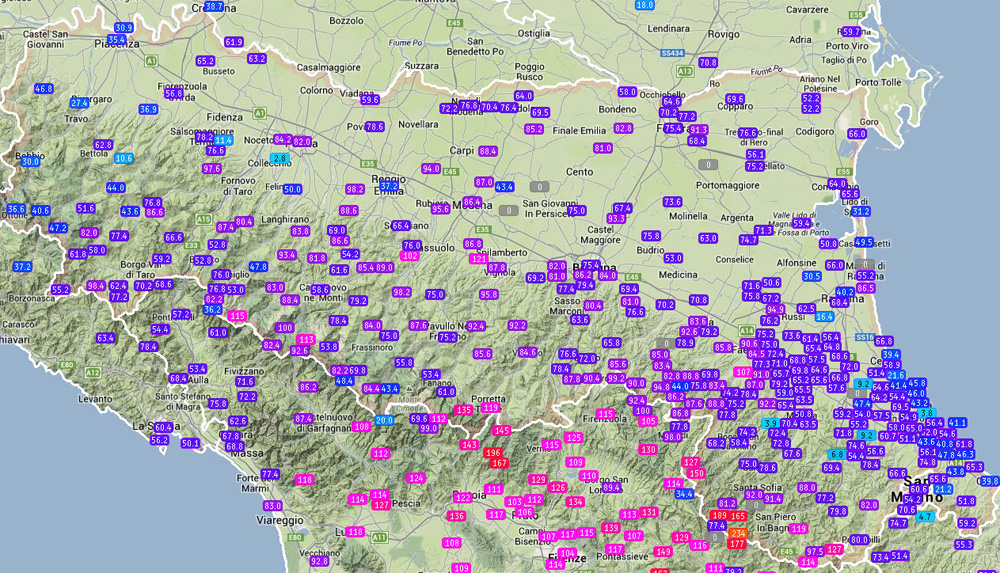Click the magenta 121 station marker
This screenshot has width=1000, height=573.
pyautogui.click(x=479, y=258)
